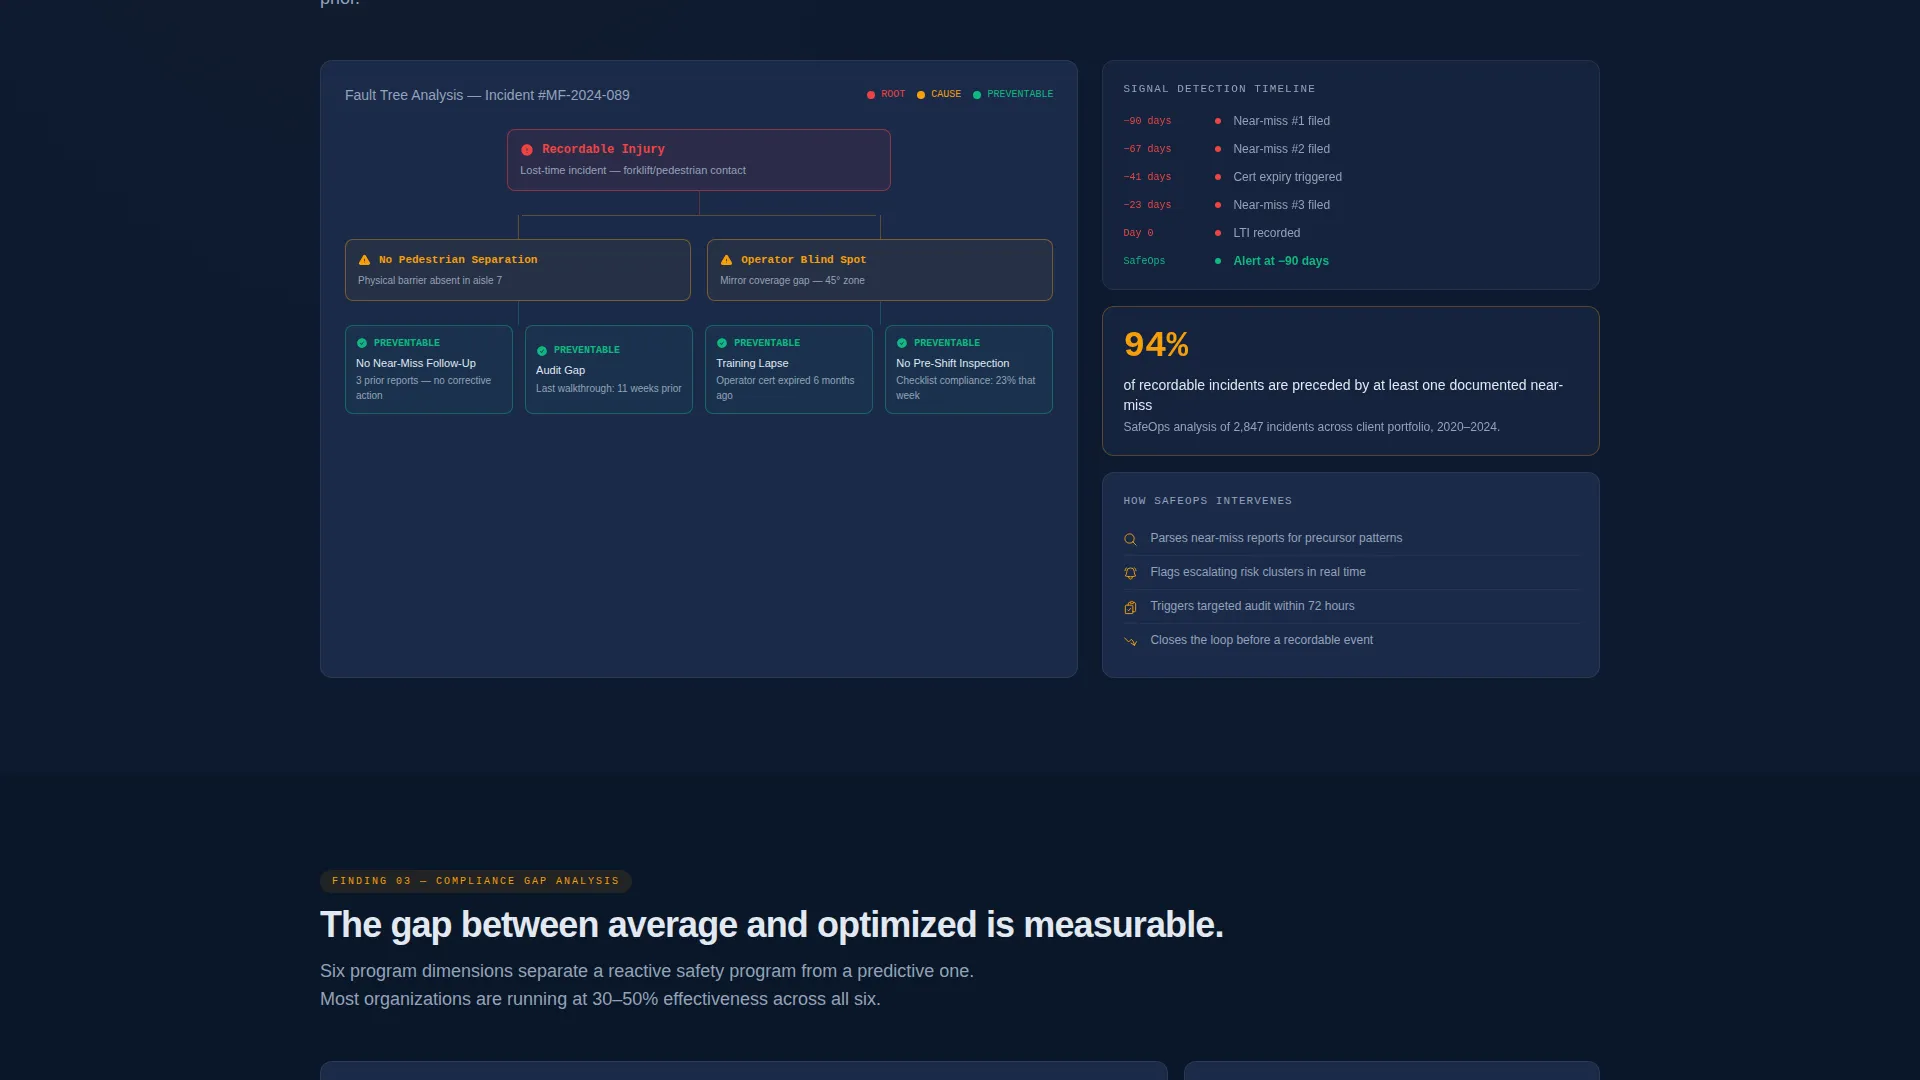Click Checklist compliance: 23% that week text
The height and width of the screenshot is (1080, 1920).
pyautogui.click(x=965, y=388)
